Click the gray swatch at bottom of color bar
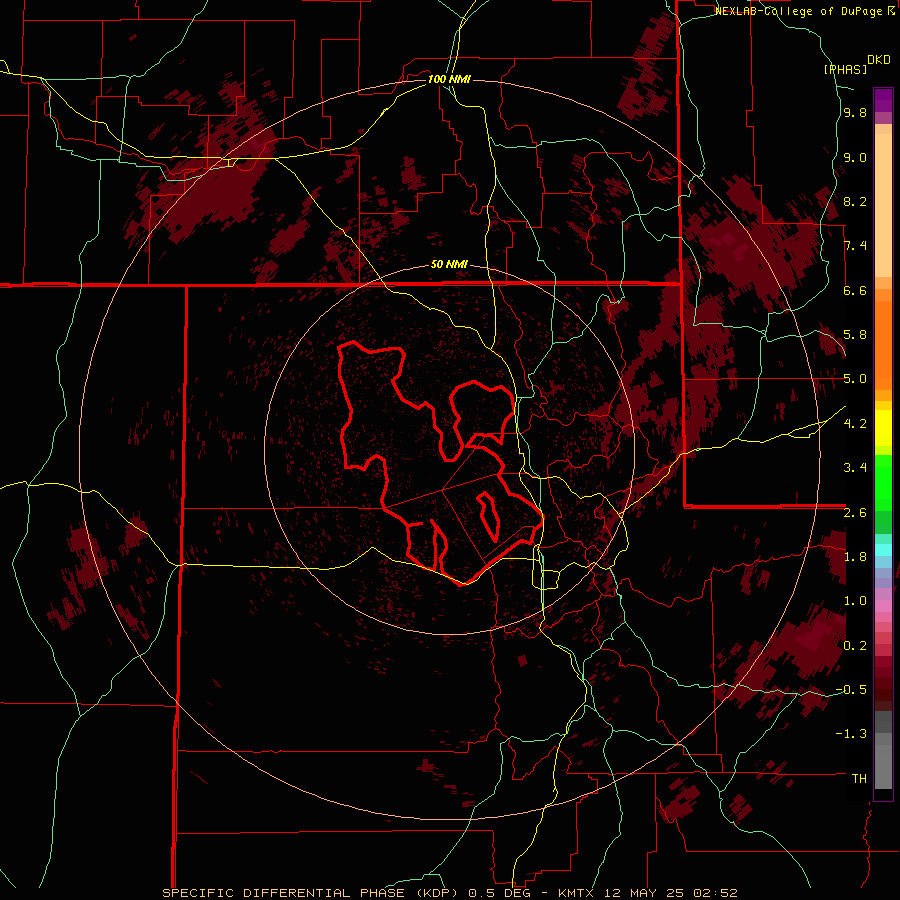 point(883,766)
